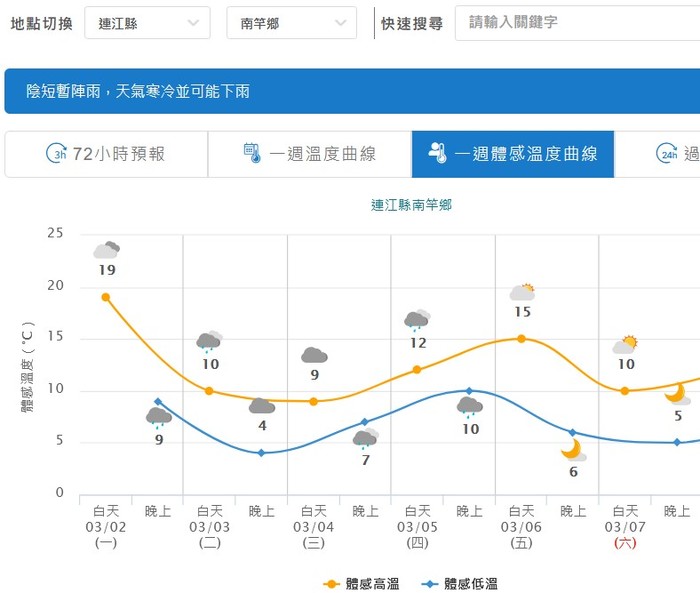700x593 pixels.
Task: Click the blue weather alert banner
Action: [350, 91]
